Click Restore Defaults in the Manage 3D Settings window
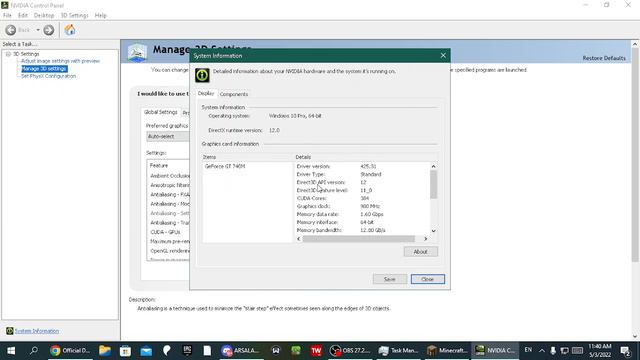This screenshot has width=640, height=360. tap(604, 58)
